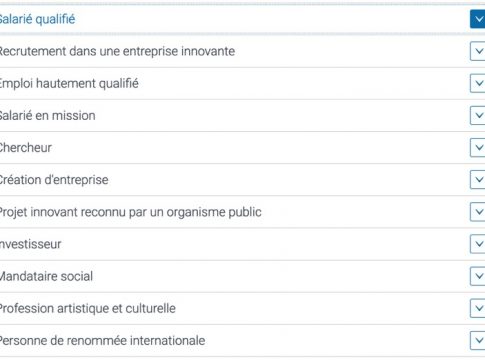Collapse the Salarié qualifié section chevron
The width and height of the screenshot is (485, 360).
[x=478, y=19]
